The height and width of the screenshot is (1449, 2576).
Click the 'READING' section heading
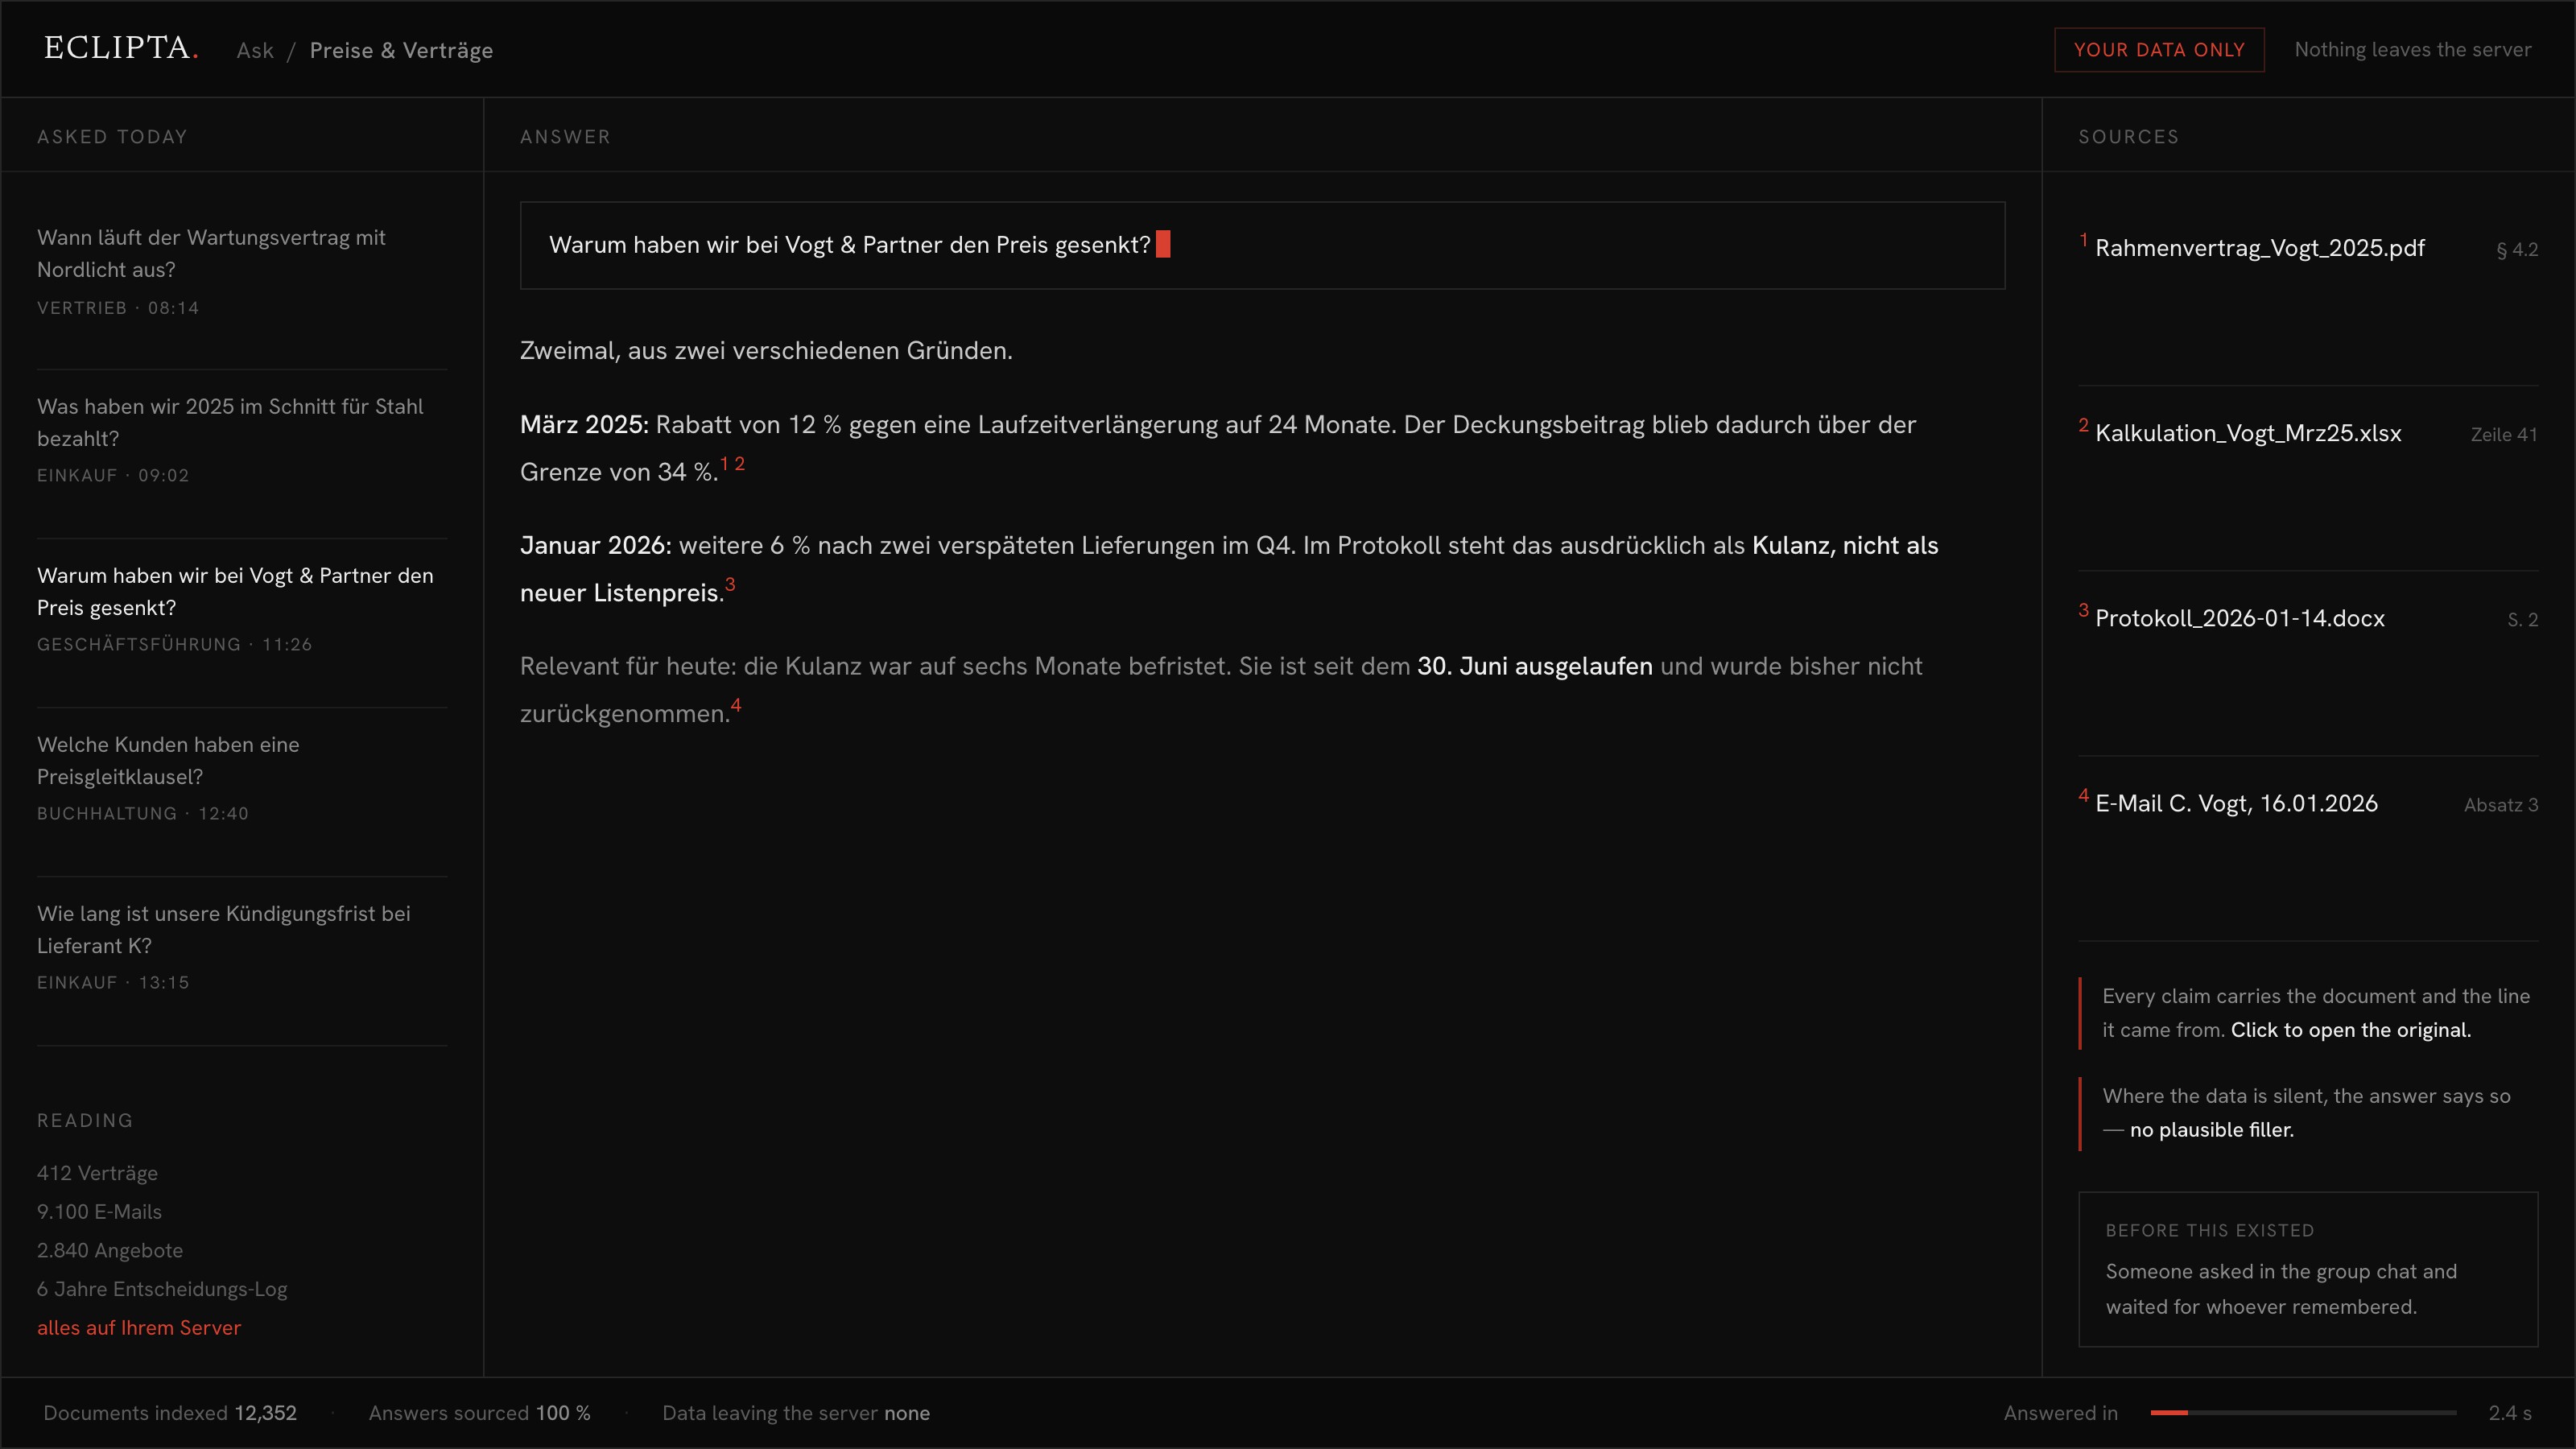85,1121
